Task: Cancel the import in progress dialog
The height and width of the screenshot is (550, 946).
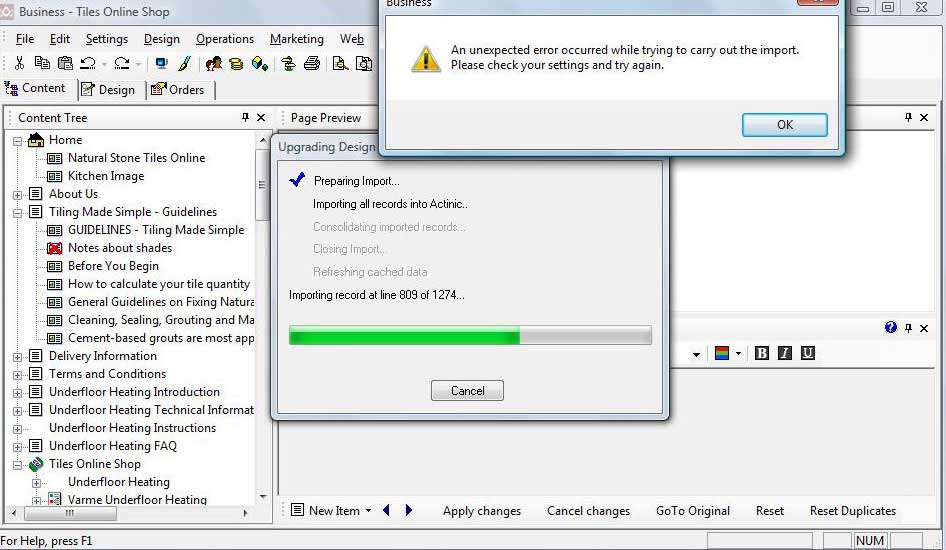Action: click(x=467, y=391)
